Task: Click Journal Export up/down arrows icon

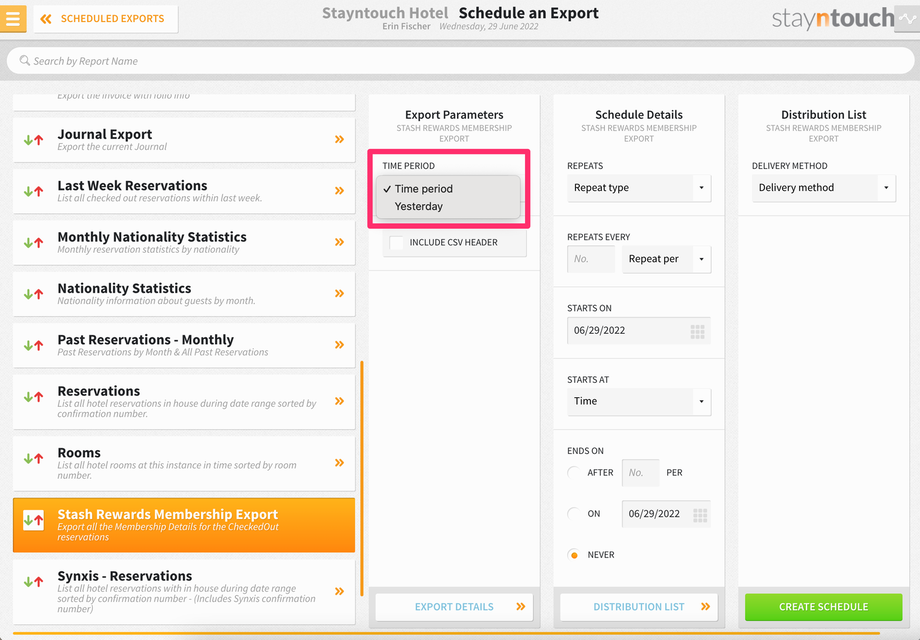Action: point(33,140)
